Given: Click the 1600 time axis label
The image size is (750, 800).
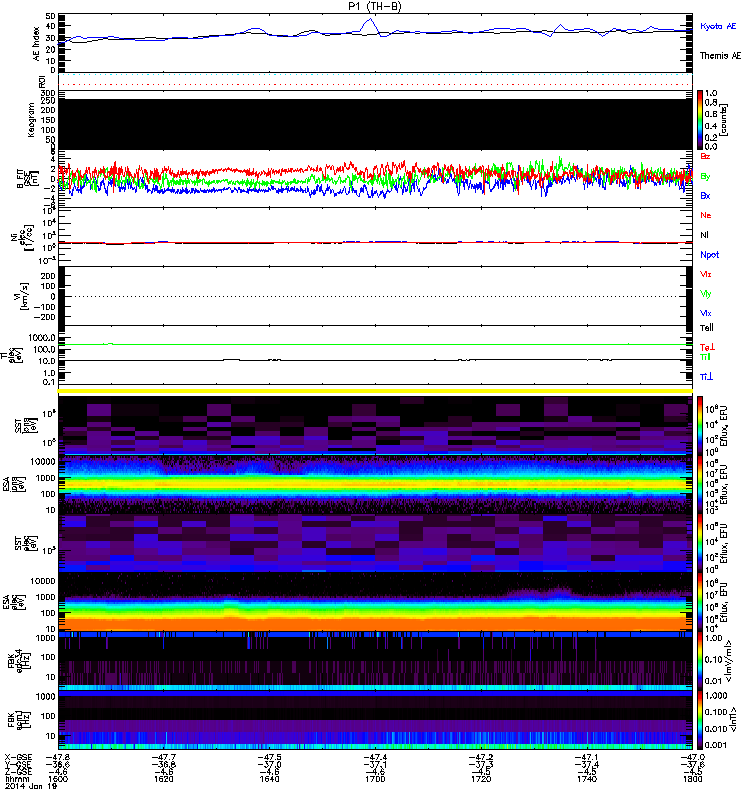Looking at the screenshot, I should (x=58, y=779).
